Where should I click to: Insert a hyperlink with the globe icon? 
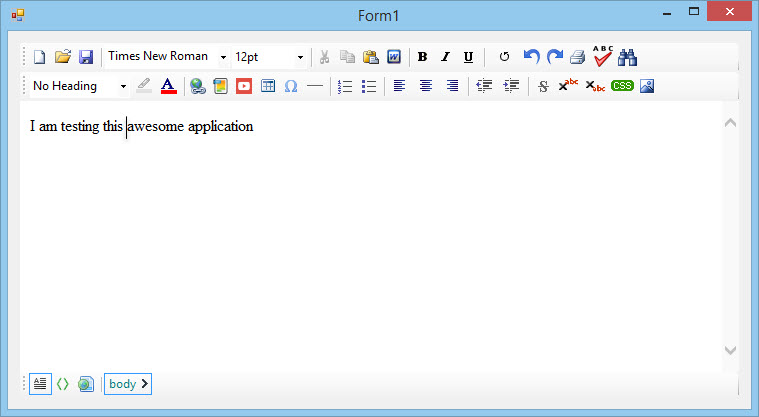pyautogui.click(x=197, y=86)
